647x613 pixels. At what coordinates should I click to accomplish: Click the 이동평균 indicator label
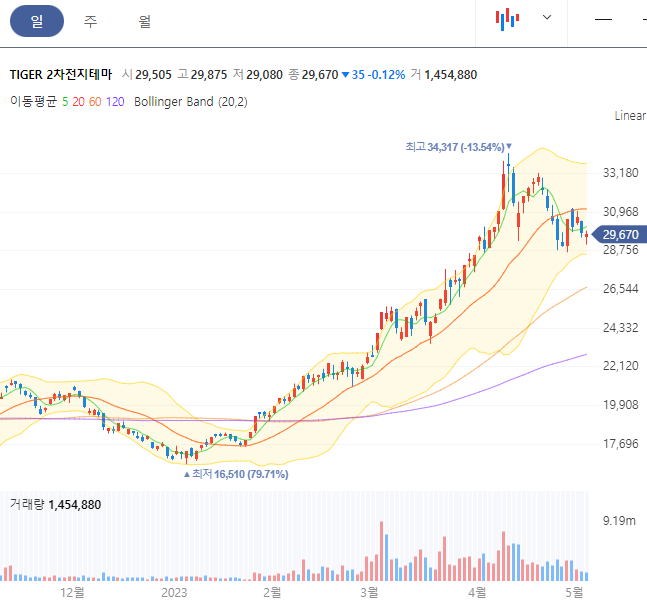point(33,101)
